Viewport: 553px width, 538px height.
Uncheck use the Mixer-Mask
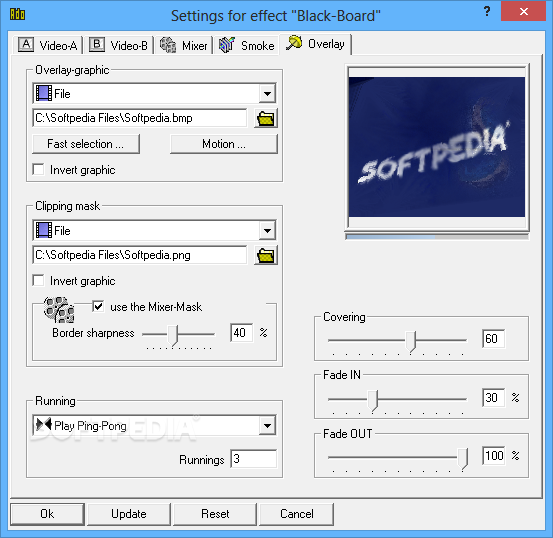pyautogui.click(x=98, y=306)
